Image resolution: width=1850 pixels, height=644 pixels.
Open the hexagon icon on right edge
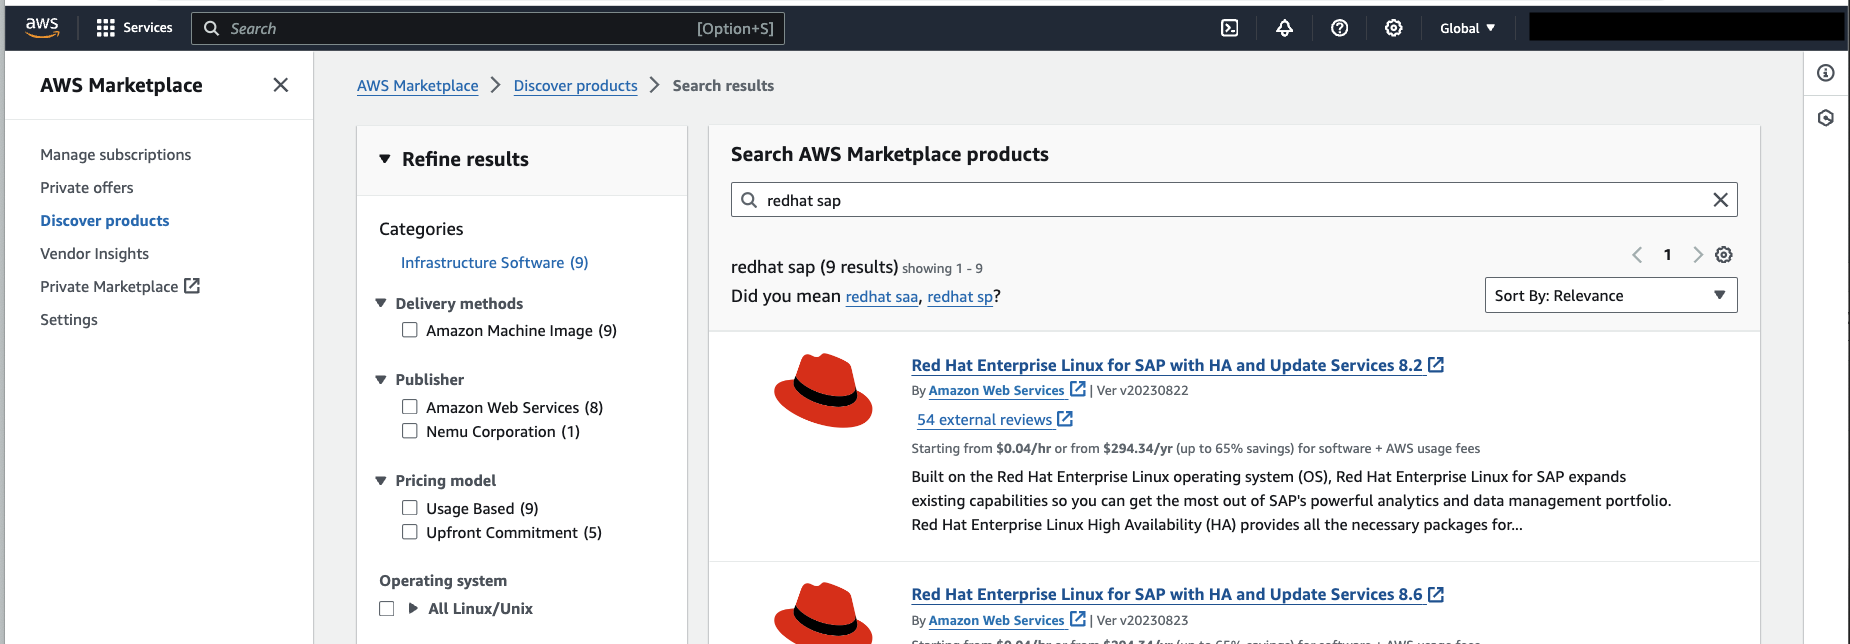(x=1826, y=118)
